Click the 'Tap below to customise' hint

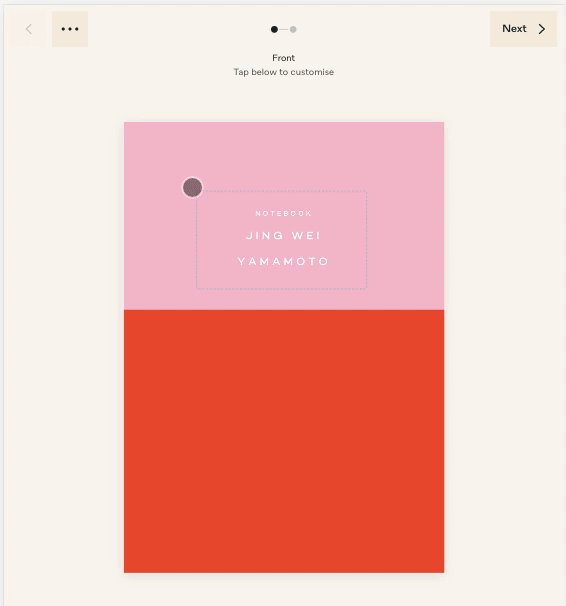284,72
